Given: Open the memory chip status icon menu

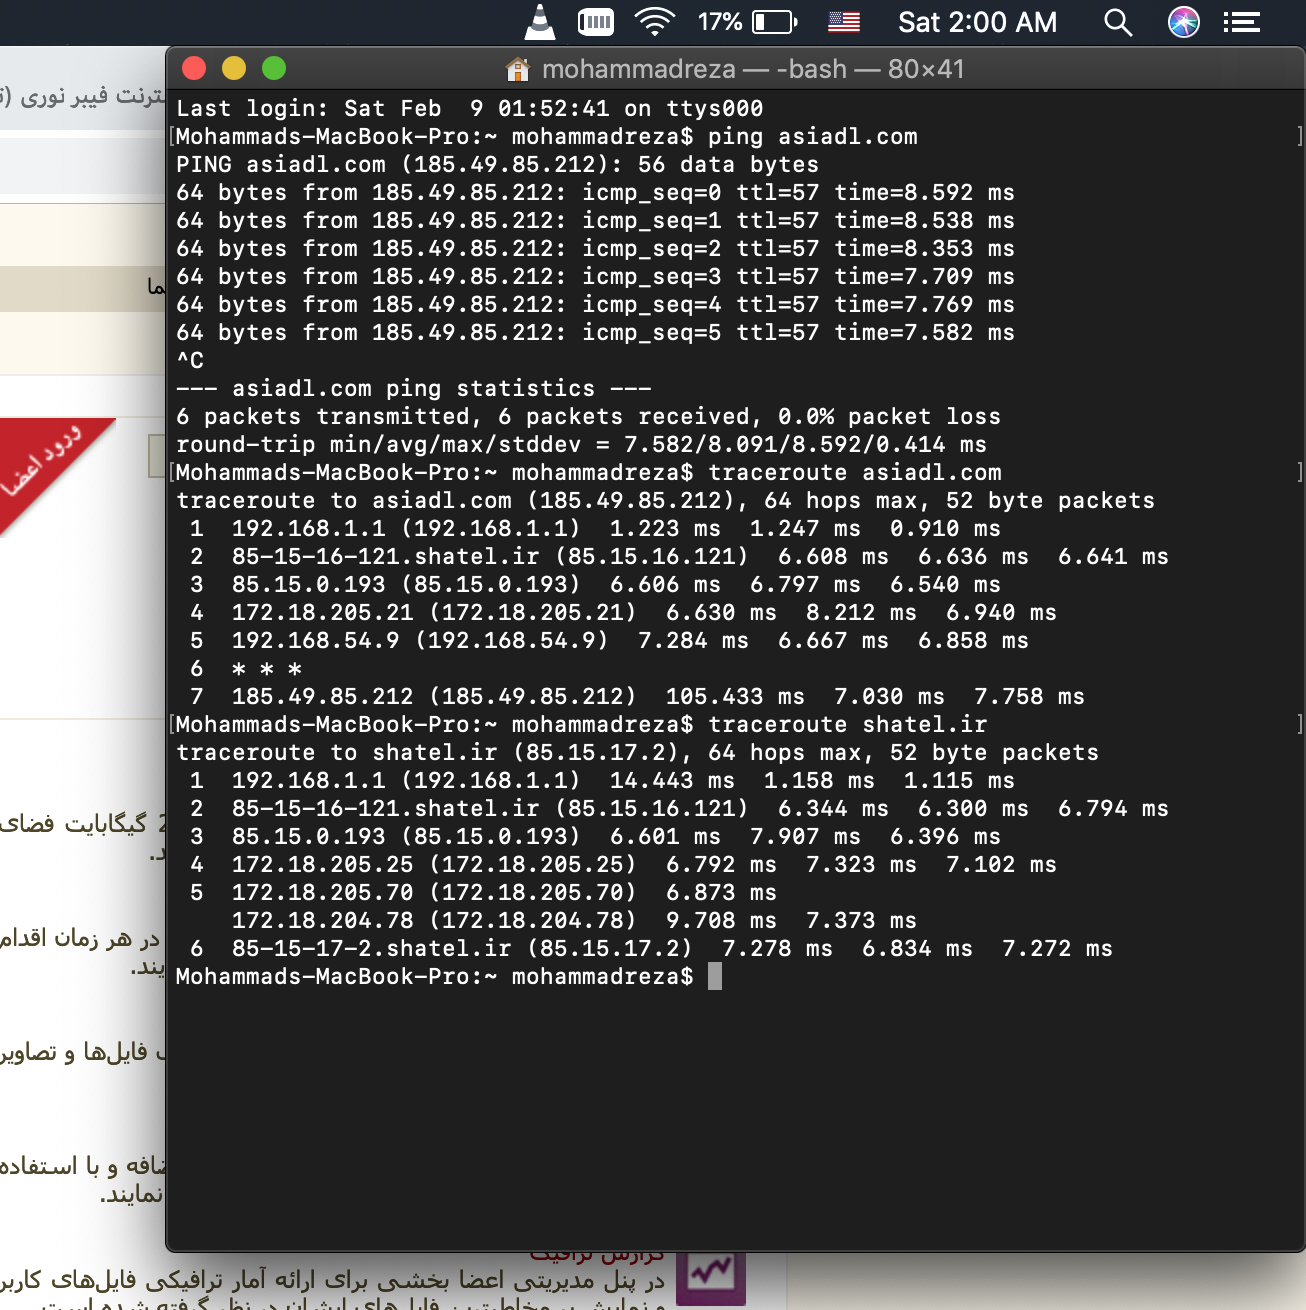Looking at the screenshot, I should click(596, 22).
